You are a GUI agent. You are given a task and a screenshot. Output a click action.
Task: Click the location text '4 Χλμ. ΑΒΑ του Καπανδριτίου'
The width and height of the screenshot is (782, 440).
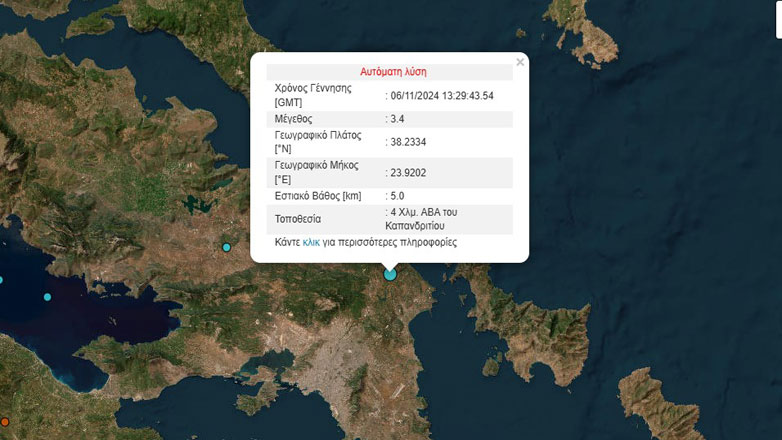pyautogui.click(x=422, y=219)
